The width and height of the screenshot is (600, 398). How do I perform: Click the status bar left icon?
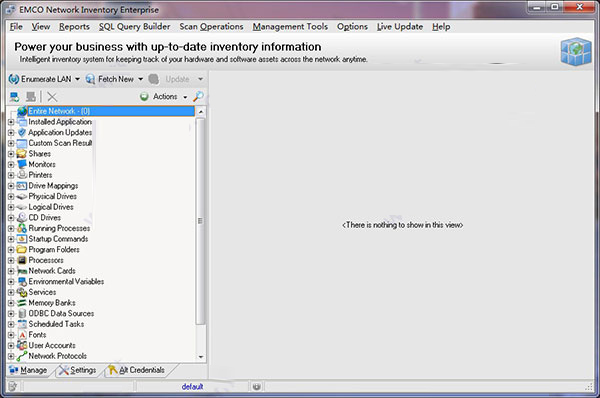(13, 387)
